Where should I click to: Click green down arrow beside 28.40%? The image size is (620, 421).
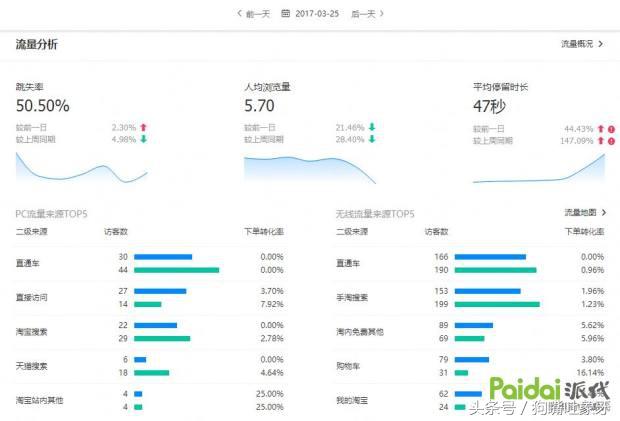point(372,139)
